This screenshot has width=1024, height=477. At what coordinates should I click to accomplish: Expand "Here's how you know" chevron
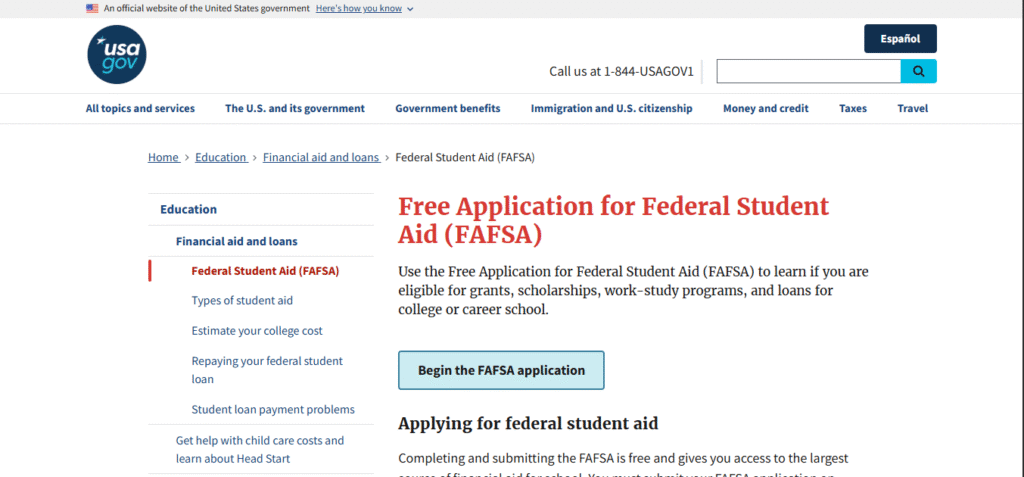pyautogui.click(x=409, y=9)
